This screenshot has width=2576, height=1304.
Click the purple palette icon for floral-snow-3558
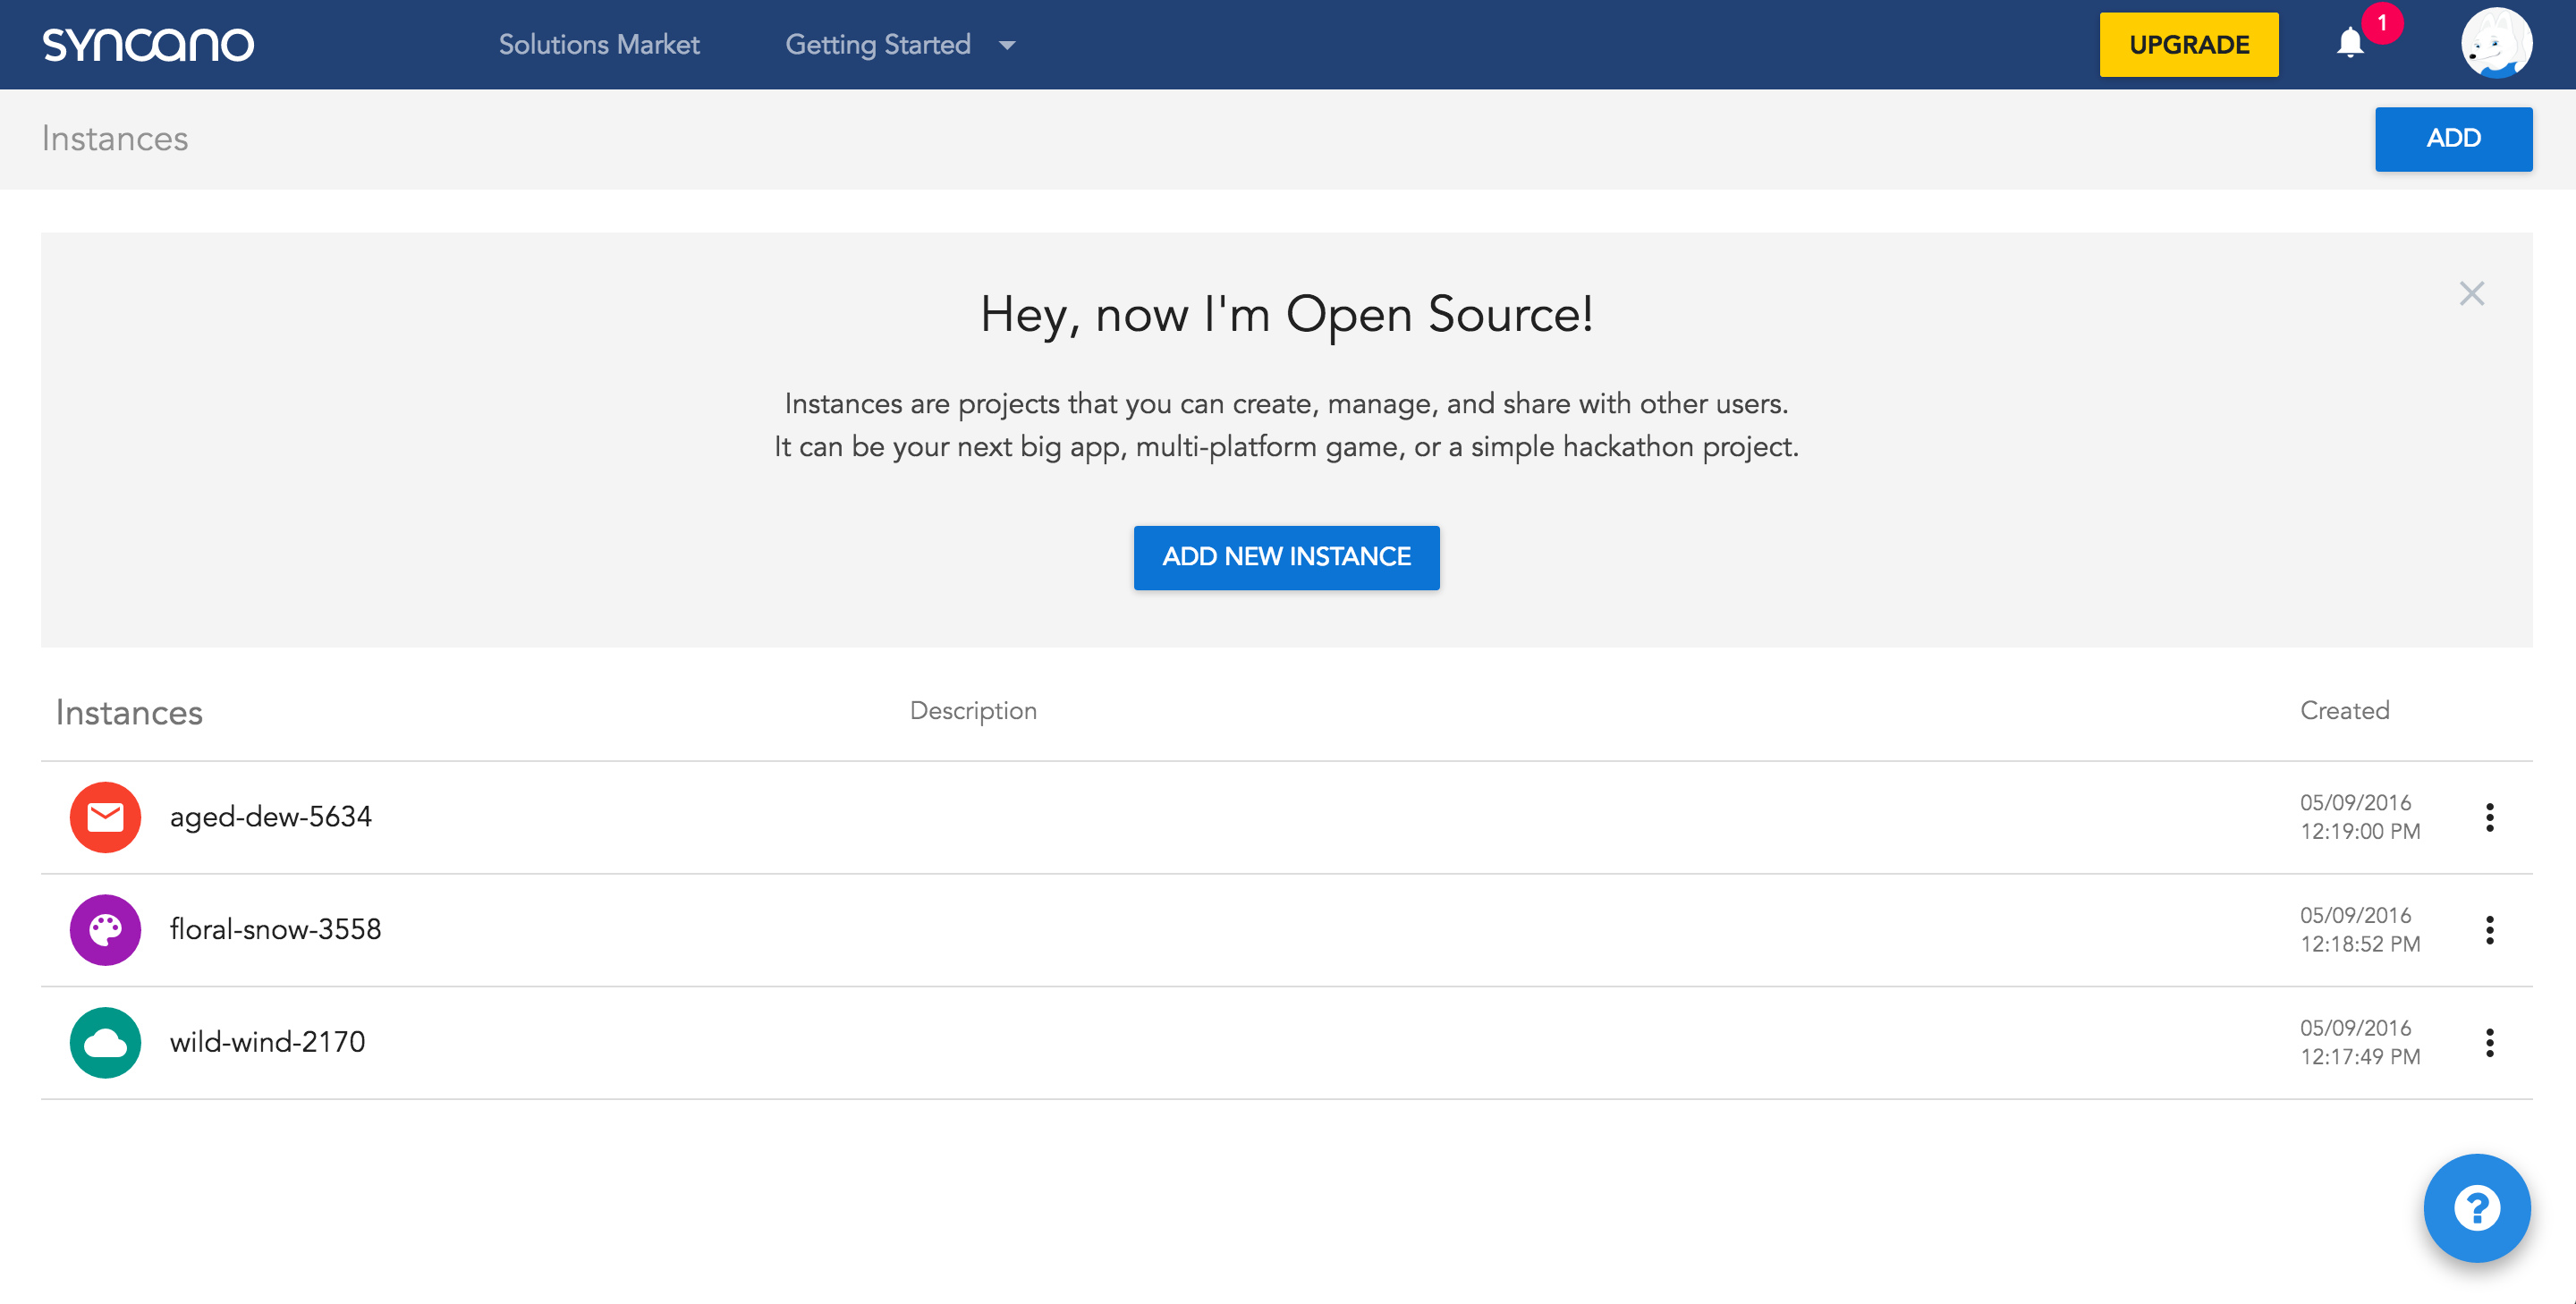105,930
